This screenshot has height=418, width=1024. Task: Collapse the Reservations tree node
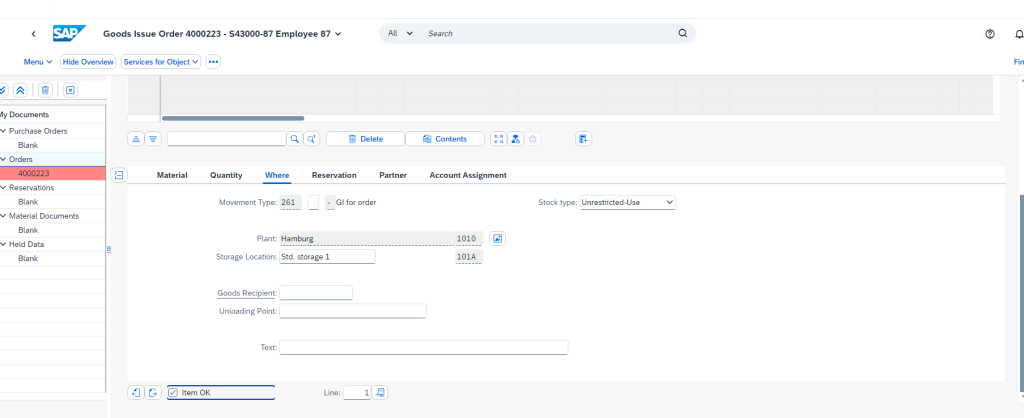coord(3,187)
